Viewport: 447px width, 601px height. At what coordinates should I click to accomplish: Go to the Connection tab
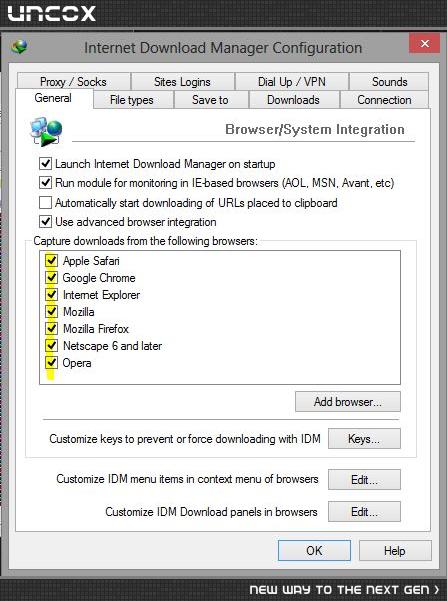tap(384, 100)
